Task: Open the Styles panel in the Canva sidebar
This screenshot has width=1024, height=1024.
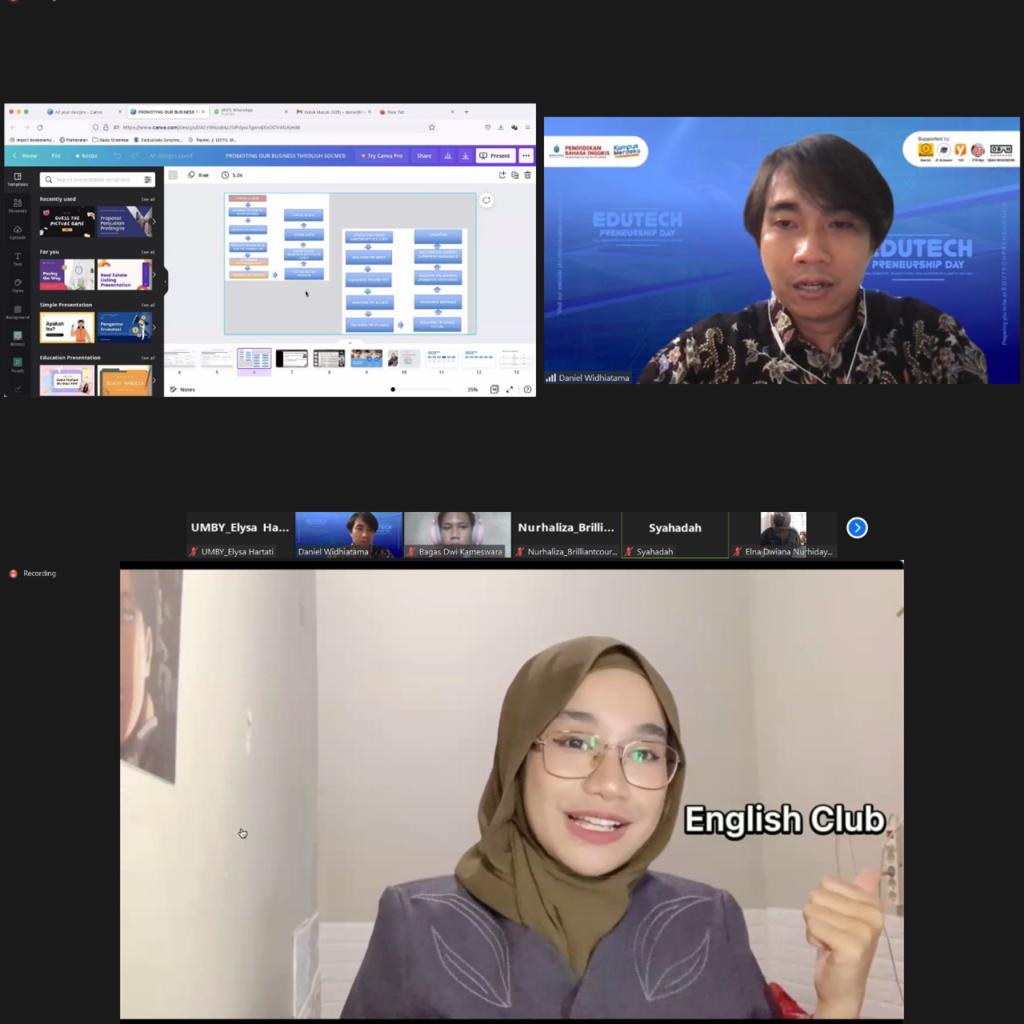Action: click(18, 285)
